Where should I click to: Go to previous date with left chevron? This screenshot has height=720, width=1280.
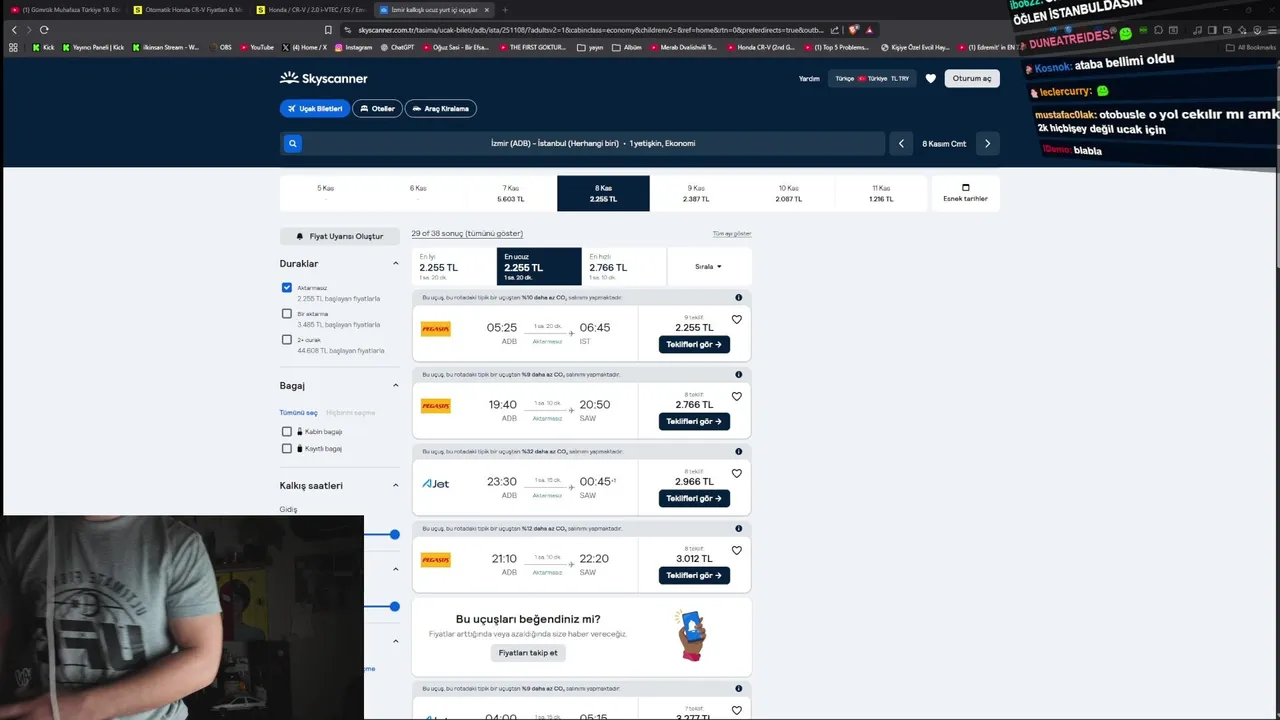[x=901, y=144]
